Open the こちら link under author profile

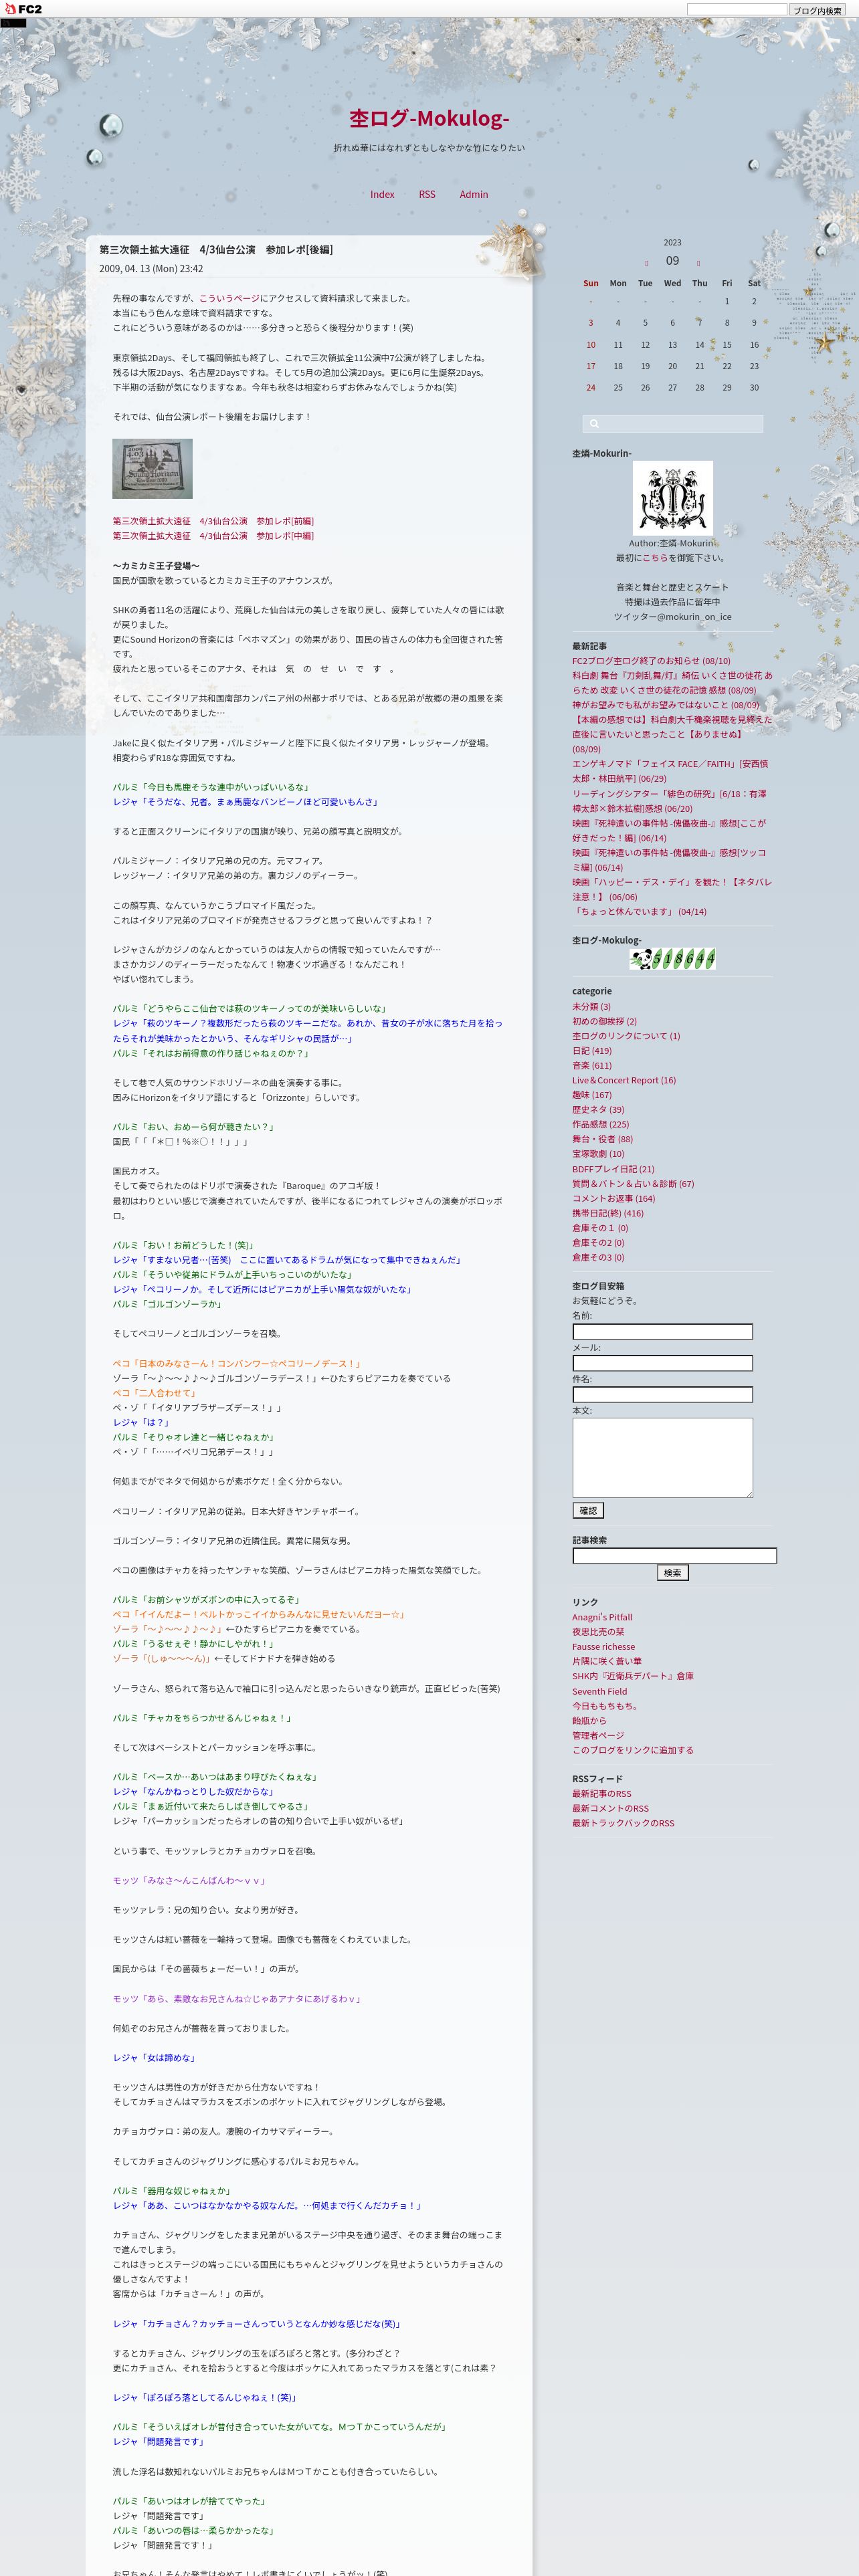655,558
